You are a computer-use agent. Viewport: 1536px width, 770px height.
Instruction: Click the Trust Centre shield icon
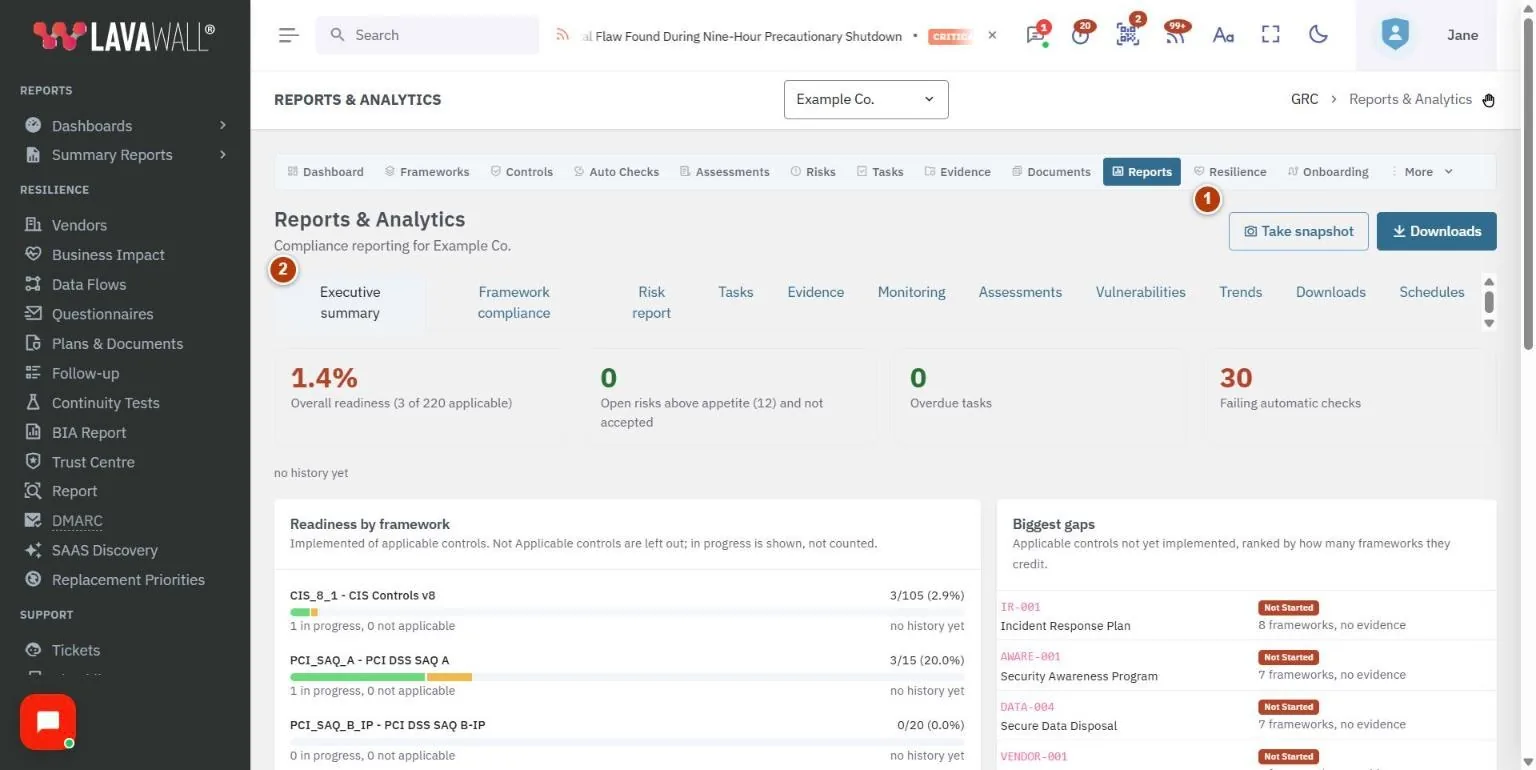33,462
